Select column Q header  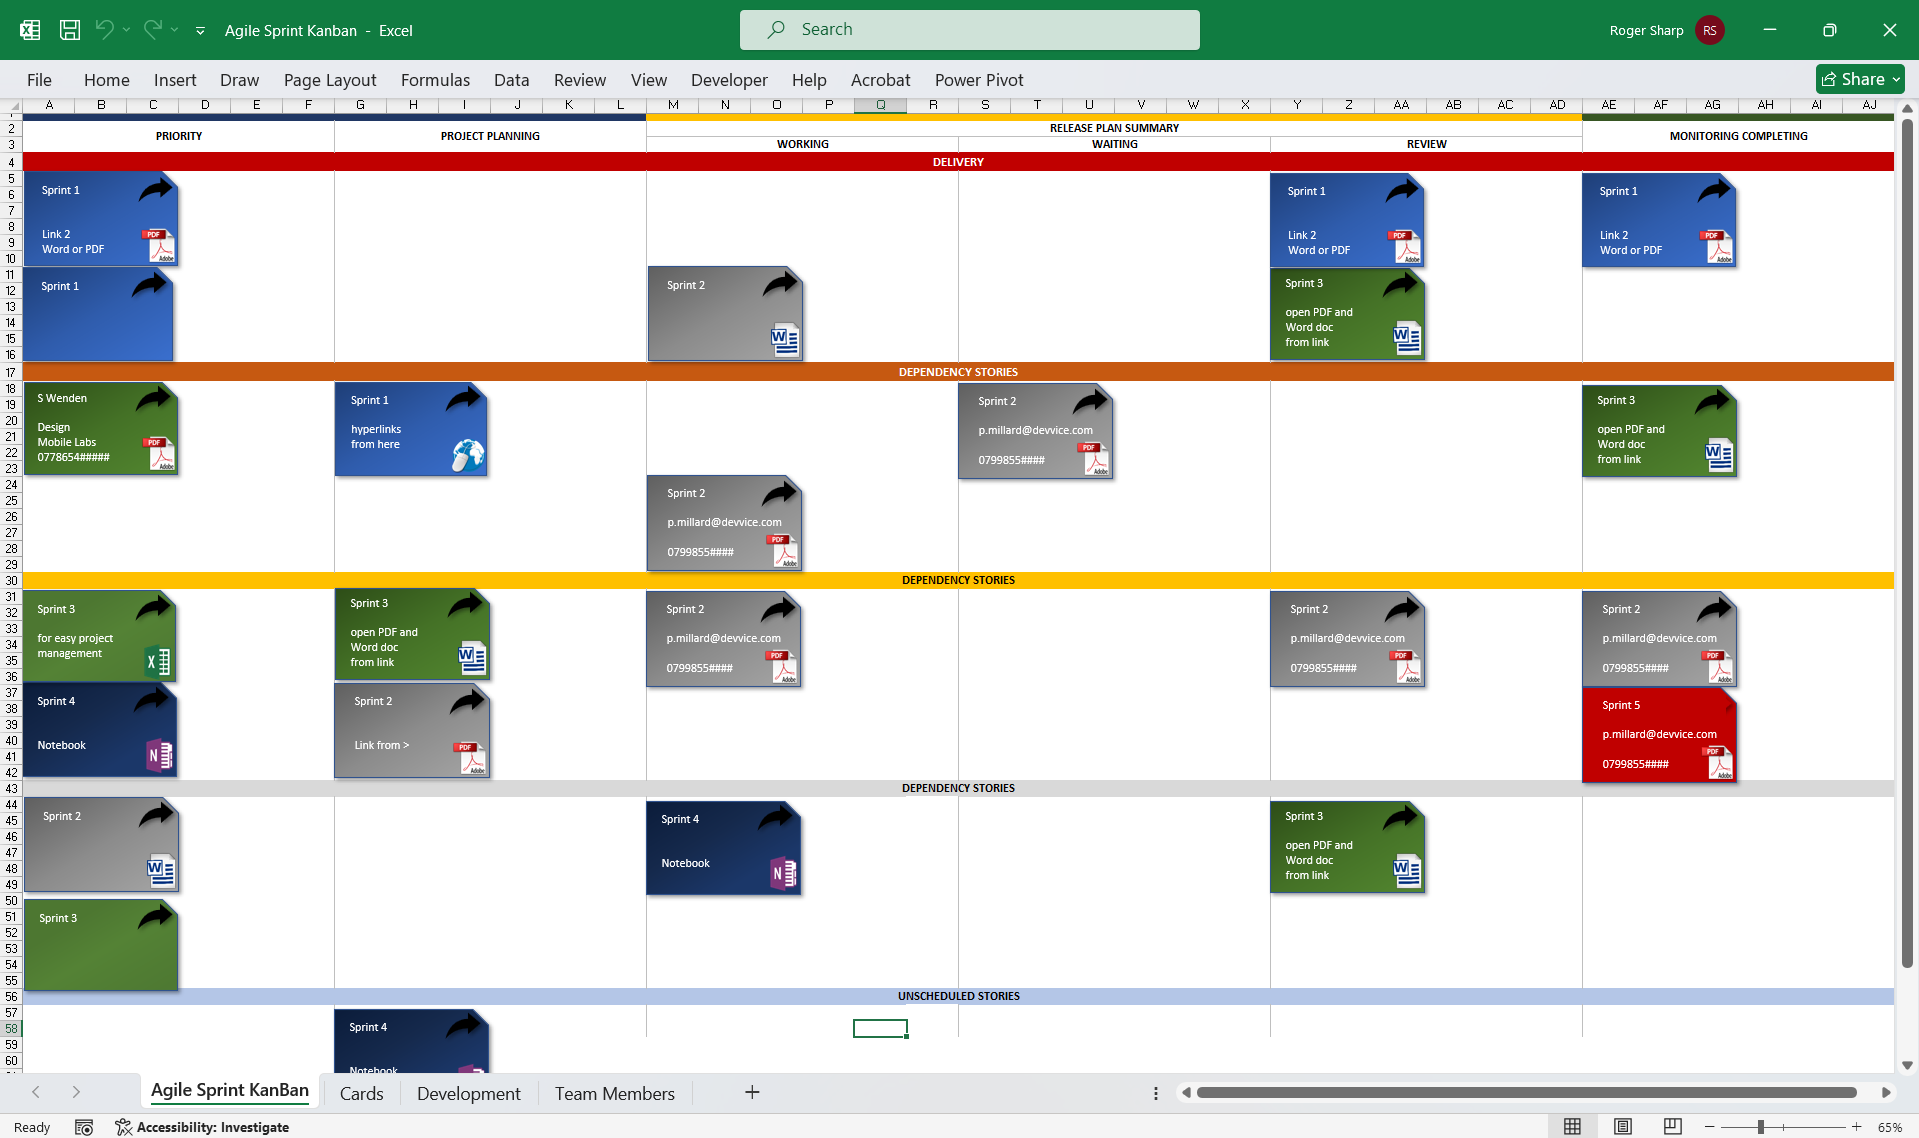[880, 105]
